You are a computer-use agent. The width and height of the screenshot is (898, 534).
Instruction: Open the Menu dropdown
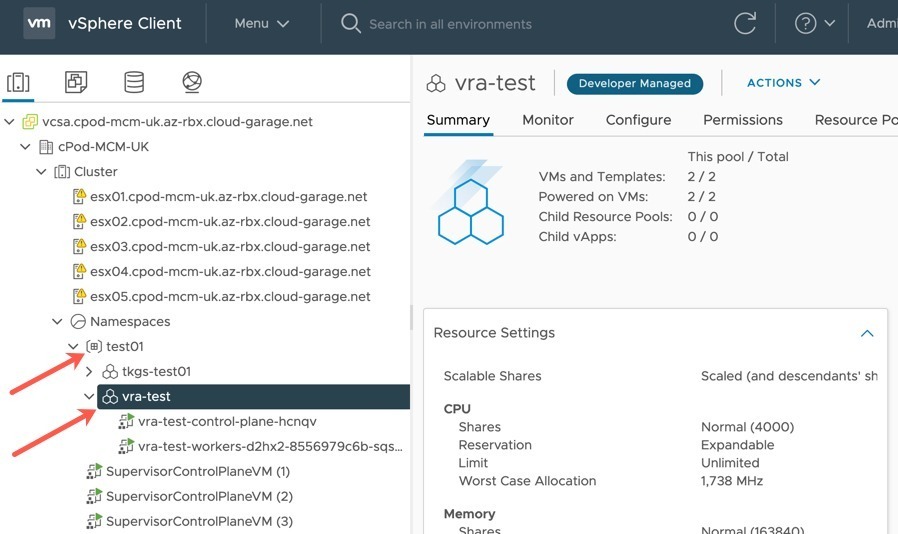pos(262,23)
